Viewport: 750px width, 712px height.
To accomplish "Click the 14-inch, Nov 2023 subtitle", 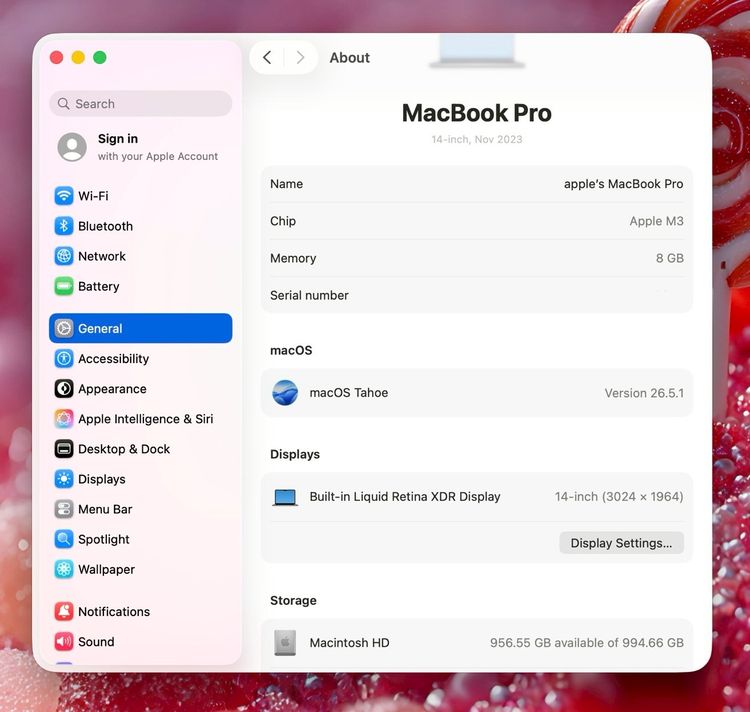I will tap(476, 139).
